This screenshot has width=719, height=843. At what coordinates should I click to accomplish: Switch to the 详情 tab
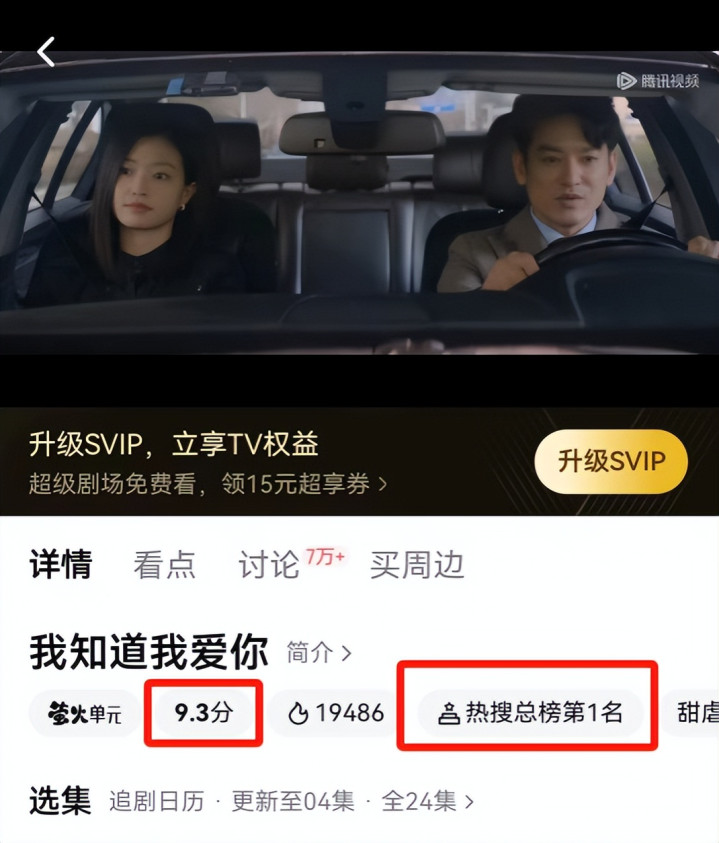click(61, 565)
